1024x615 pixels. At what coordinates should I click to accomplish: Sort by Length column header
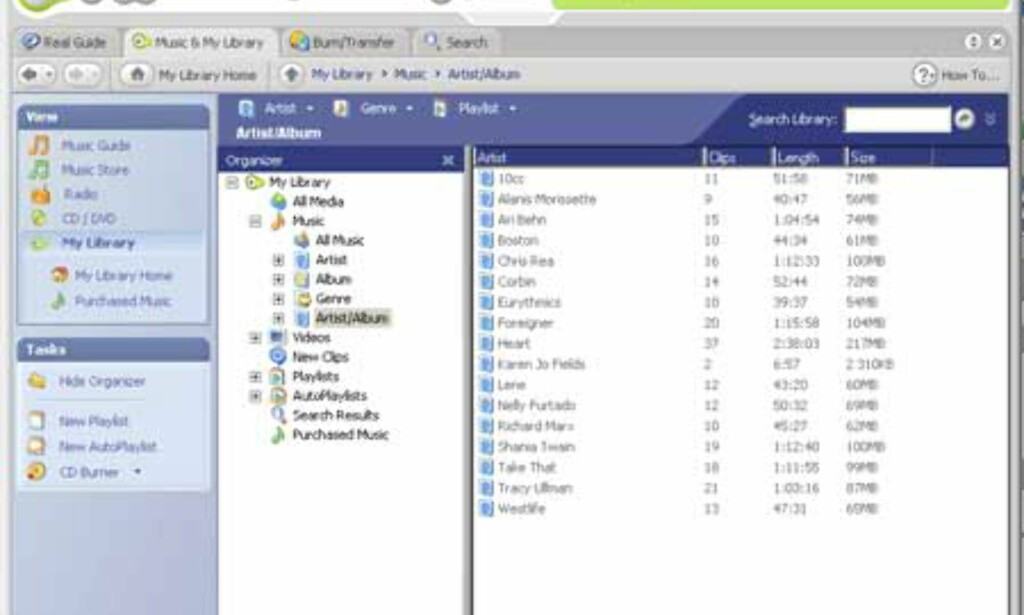(x=808, y=158)
